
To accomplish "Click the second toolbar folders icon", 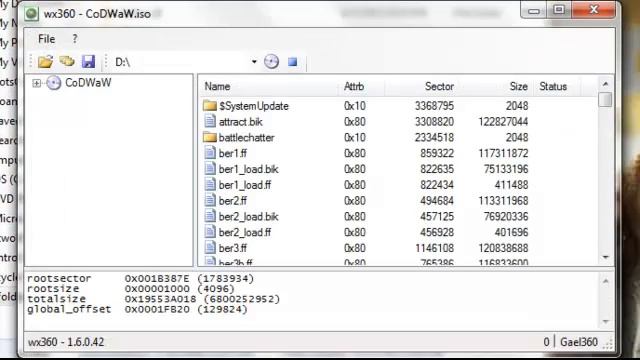I will click(67, 62).
